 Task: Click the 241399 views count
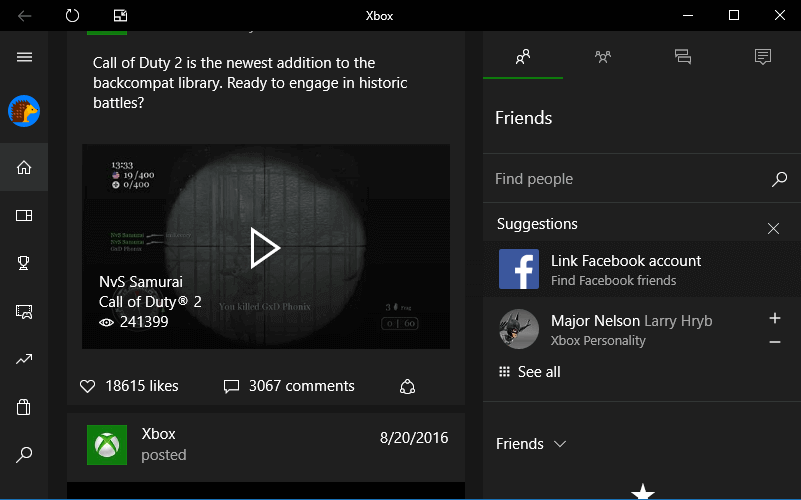coord(144,322)
